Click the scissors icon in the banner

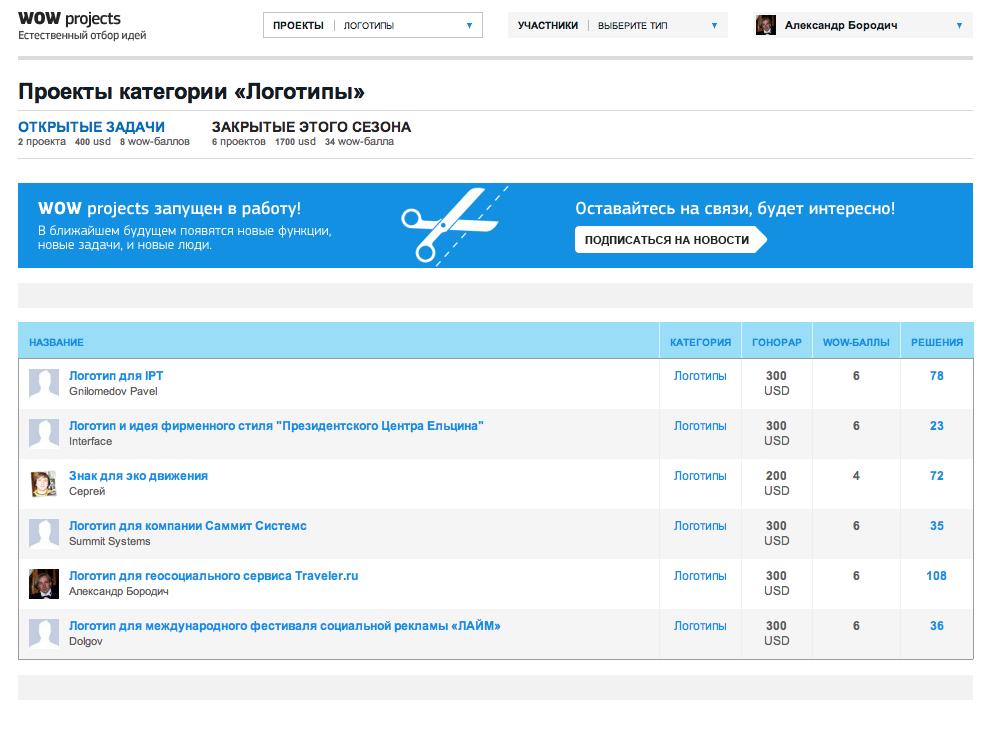(453, 225)
